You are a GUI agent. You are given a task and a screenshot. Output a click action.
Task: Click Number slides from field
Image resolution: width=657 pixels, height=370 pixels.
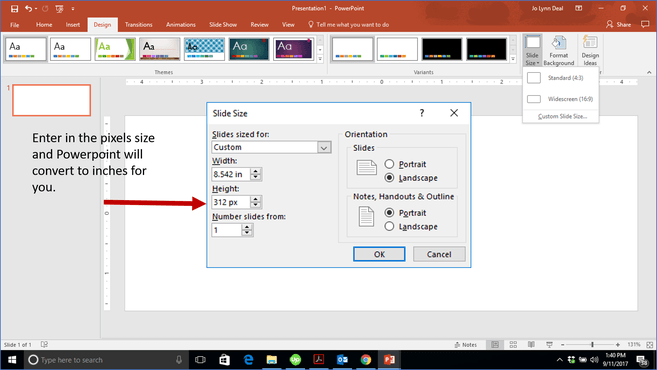tap(227, 230)
